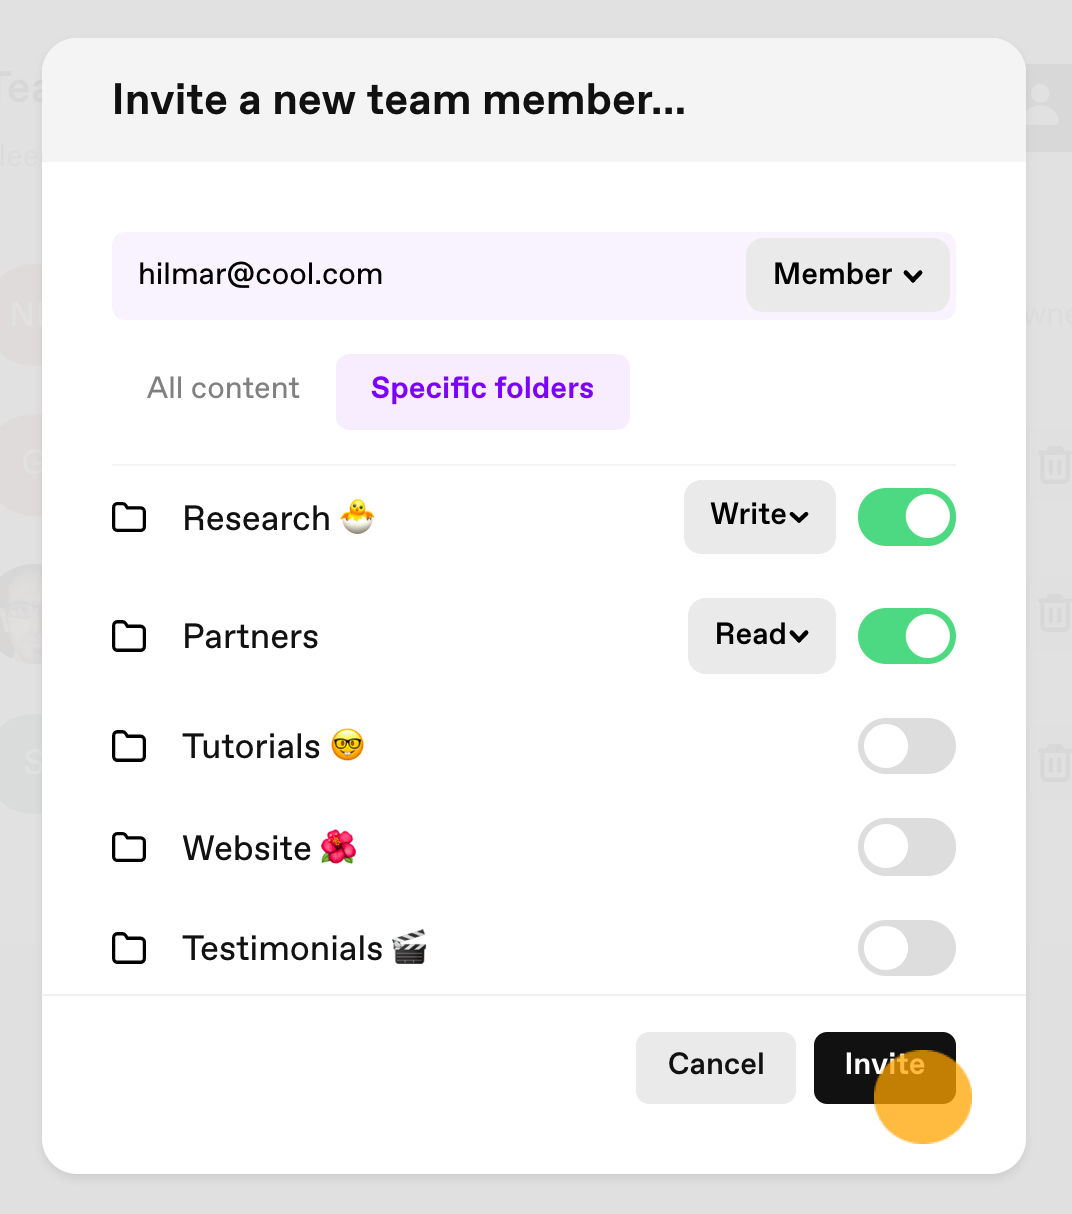Click the Tutorials folder icon
1072x1214 pixels.
[x=129, y=746]
